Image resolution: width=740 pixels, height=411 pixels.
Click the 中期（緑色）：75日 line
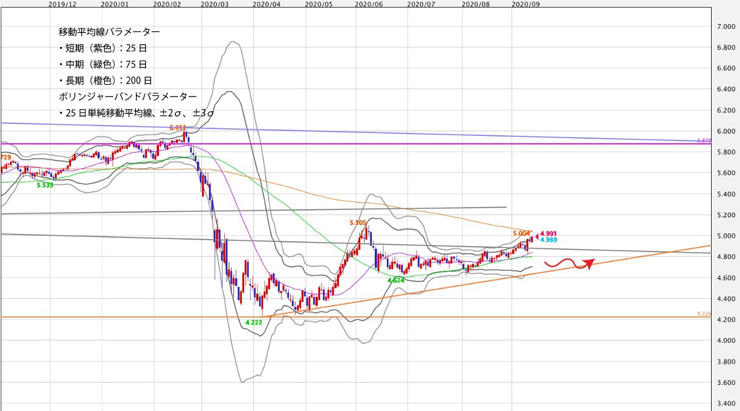pyautogui.click(x=103, y=64)
